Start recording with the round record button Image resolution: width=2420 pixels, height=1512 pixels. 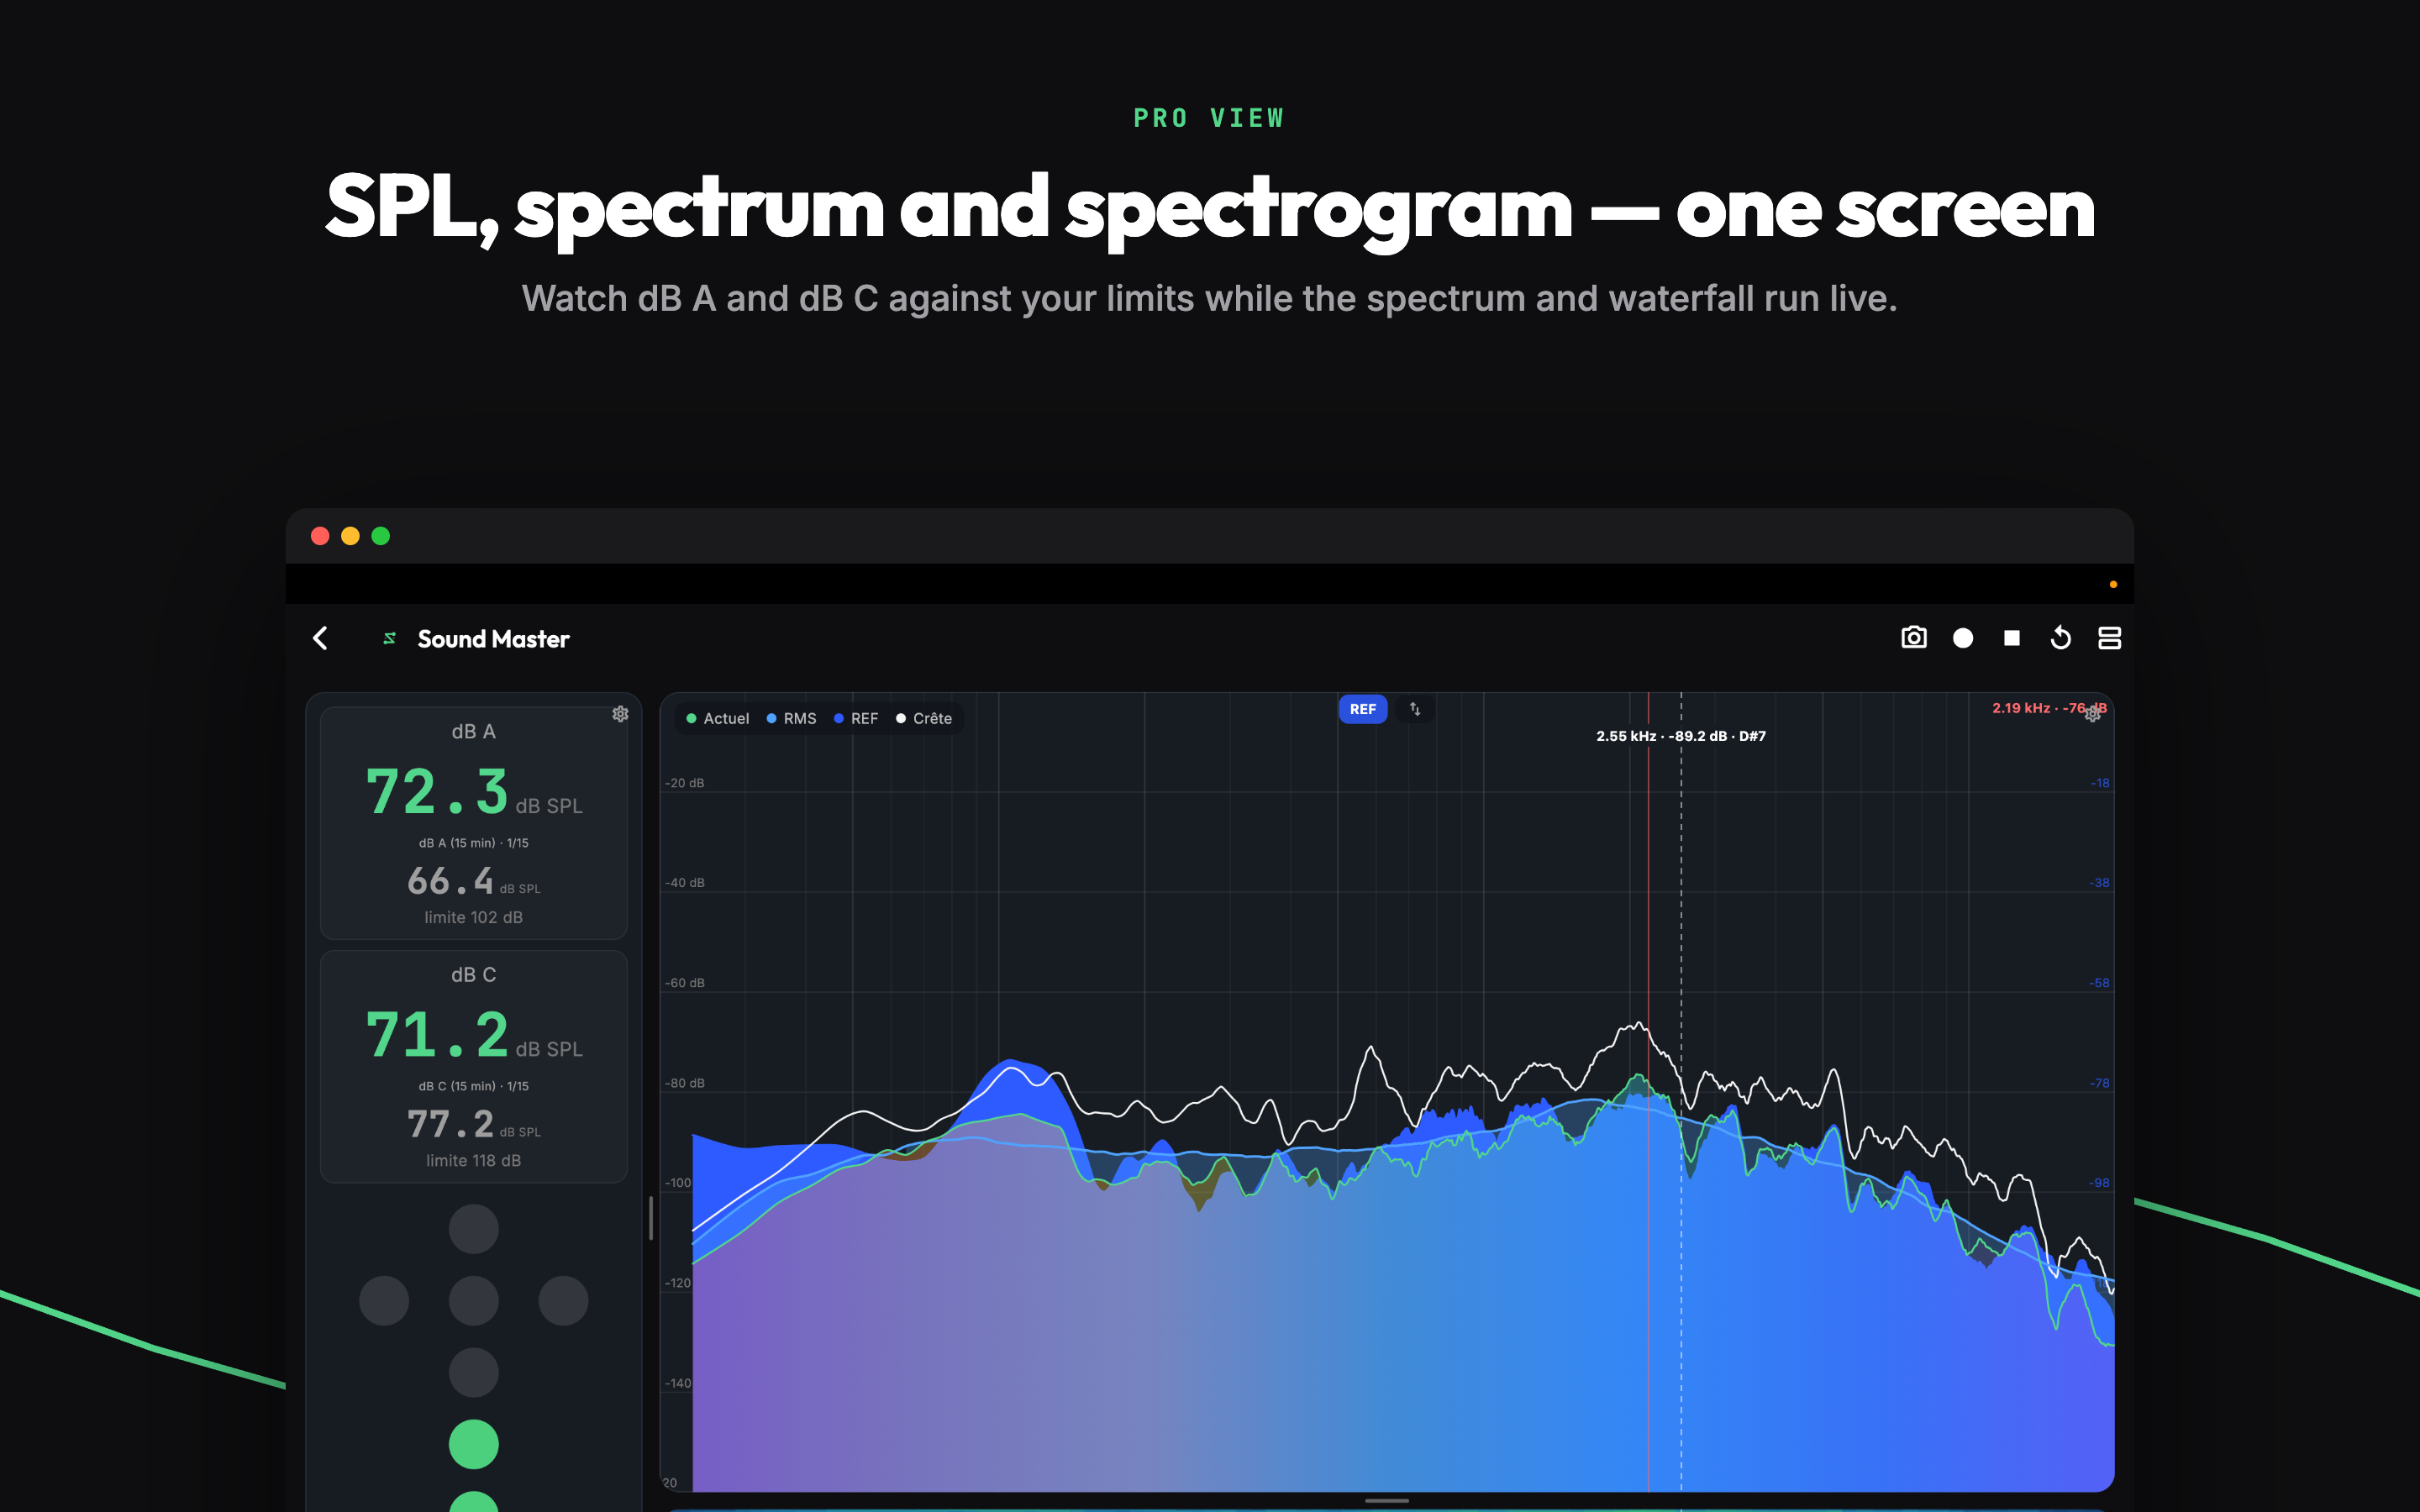click(x=1962, y=638)
